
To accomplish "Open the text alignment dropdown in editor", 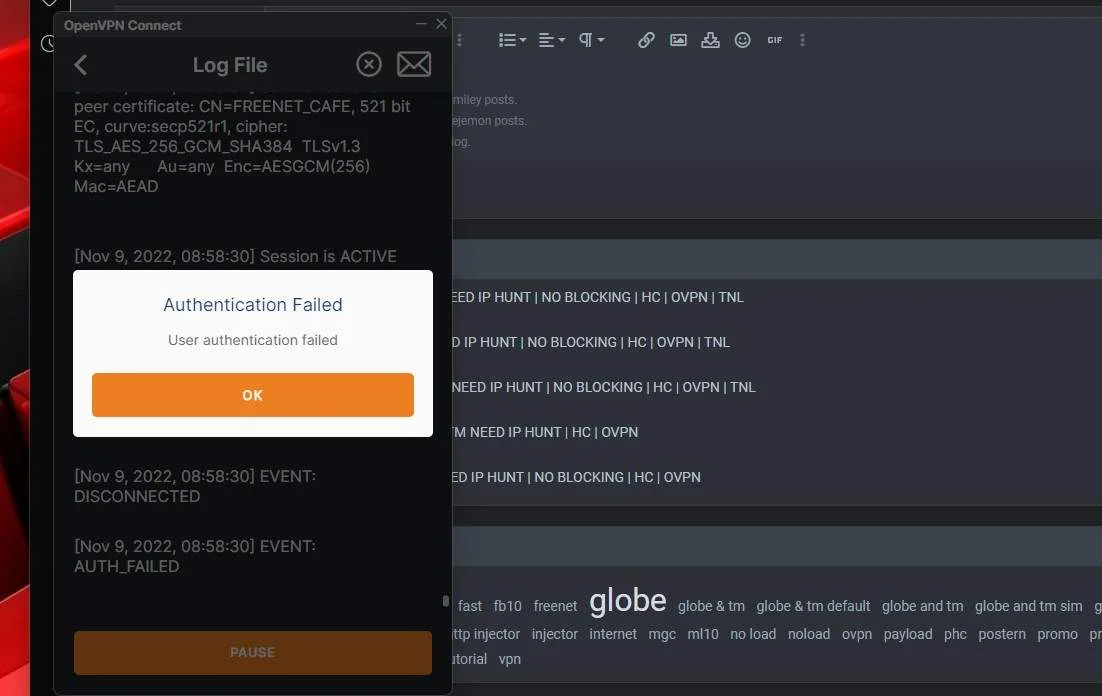I will (x=552, y=40).
